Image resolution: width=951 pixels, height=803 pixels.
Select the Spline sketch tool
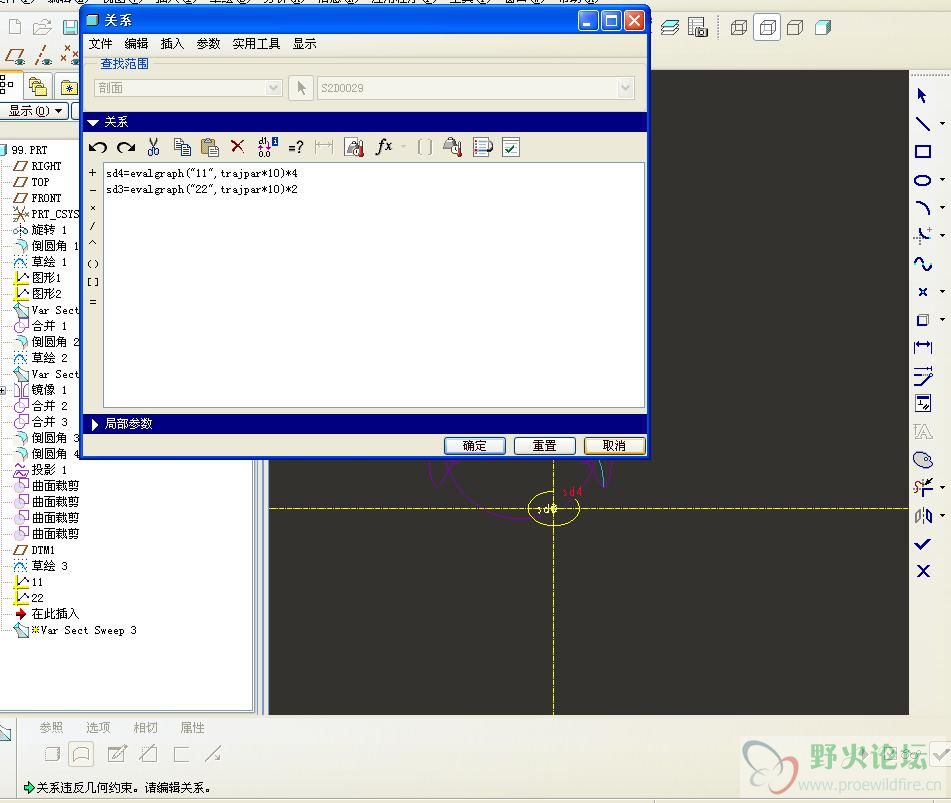(x=922, y=264)
